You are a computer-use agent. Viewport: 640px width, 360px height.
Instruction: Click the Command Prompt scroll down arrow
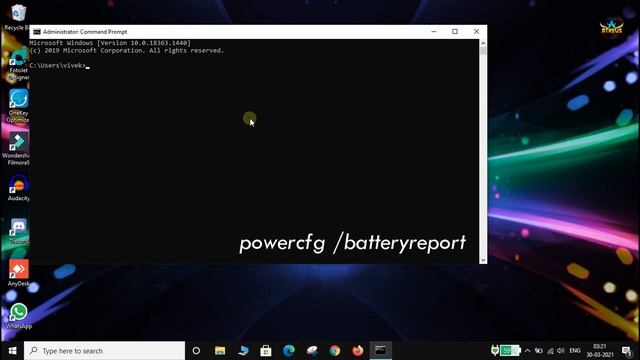coord(483,260)
